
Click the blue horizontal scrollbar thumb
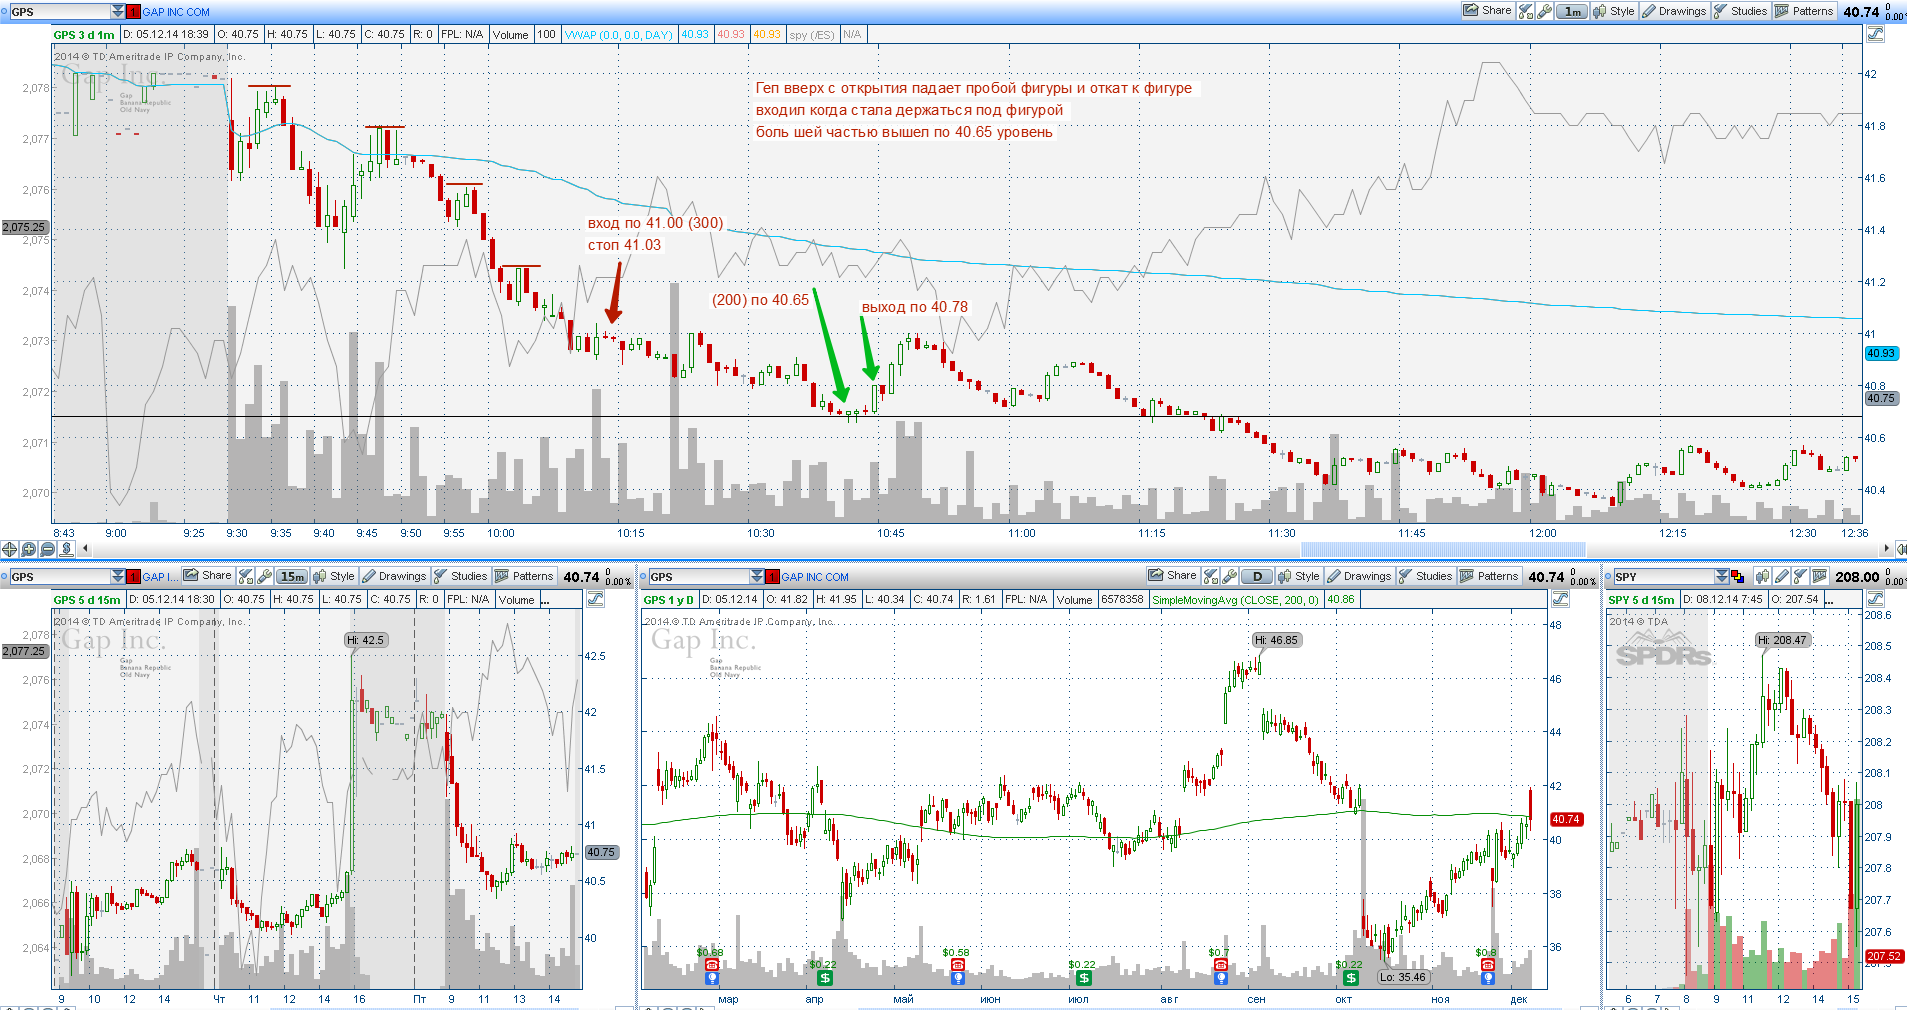click(1443, 549)
